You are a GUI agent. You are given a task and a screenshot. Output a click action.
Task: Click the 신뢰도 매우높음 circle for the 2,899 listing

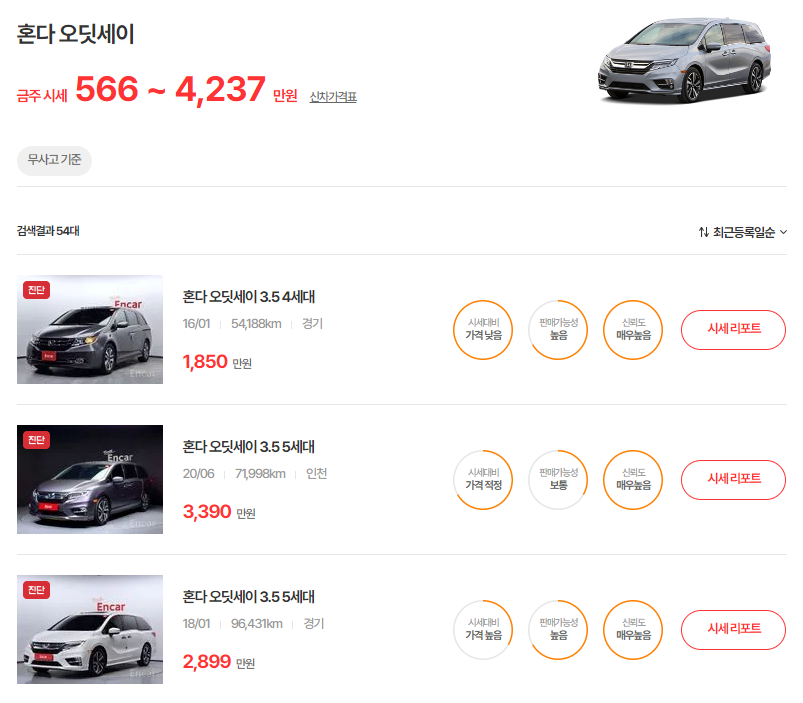(633, 630)
